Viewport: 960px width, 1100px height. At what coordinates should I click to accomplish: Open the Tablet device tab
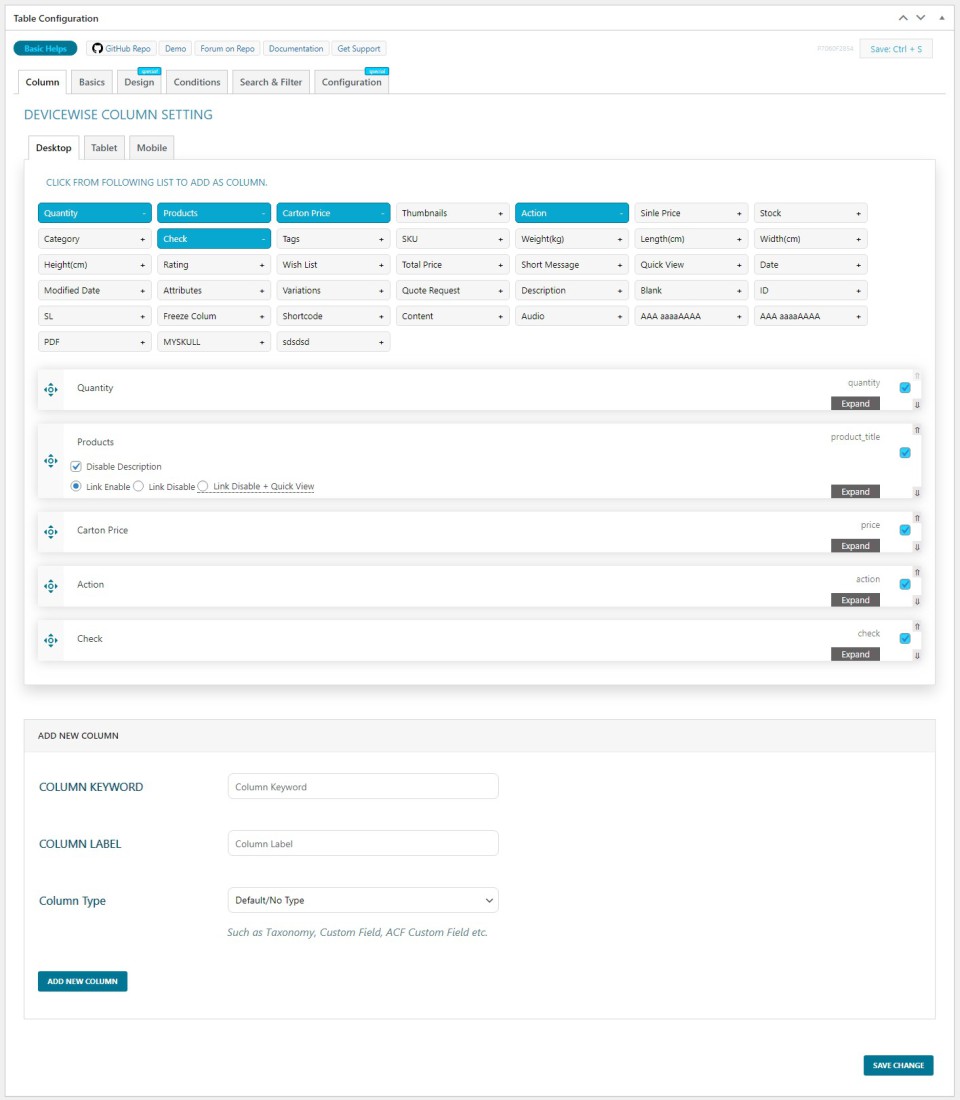[x=104, y=148]
